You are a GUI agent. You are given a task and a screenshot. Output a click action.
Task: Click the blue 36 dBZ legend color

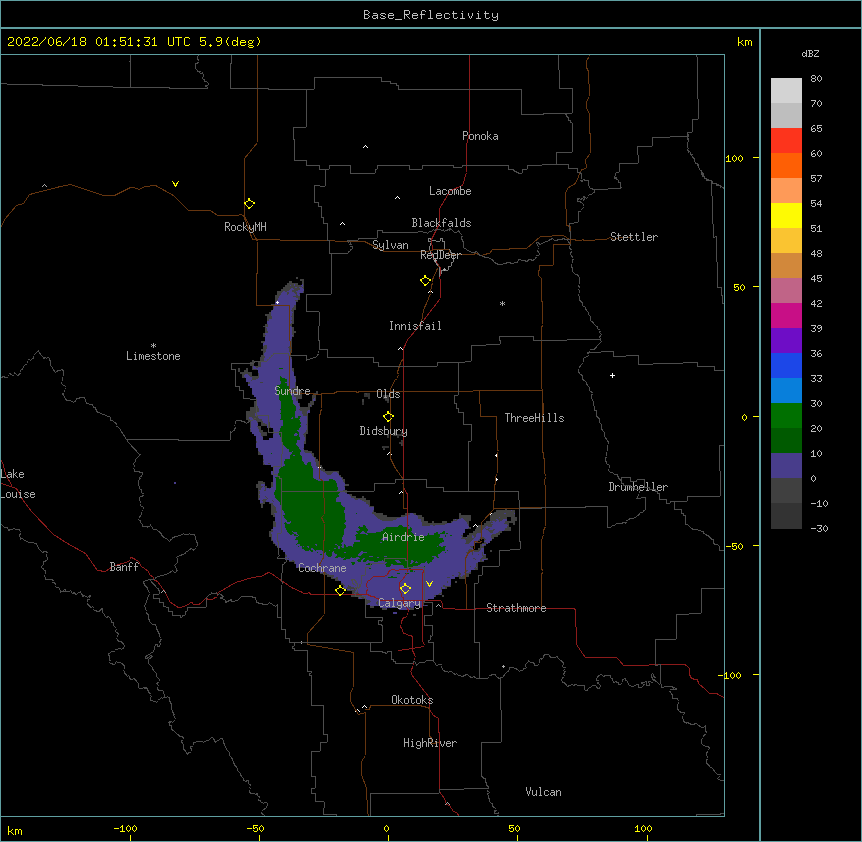pyautogui.click(x=786, y=365)
